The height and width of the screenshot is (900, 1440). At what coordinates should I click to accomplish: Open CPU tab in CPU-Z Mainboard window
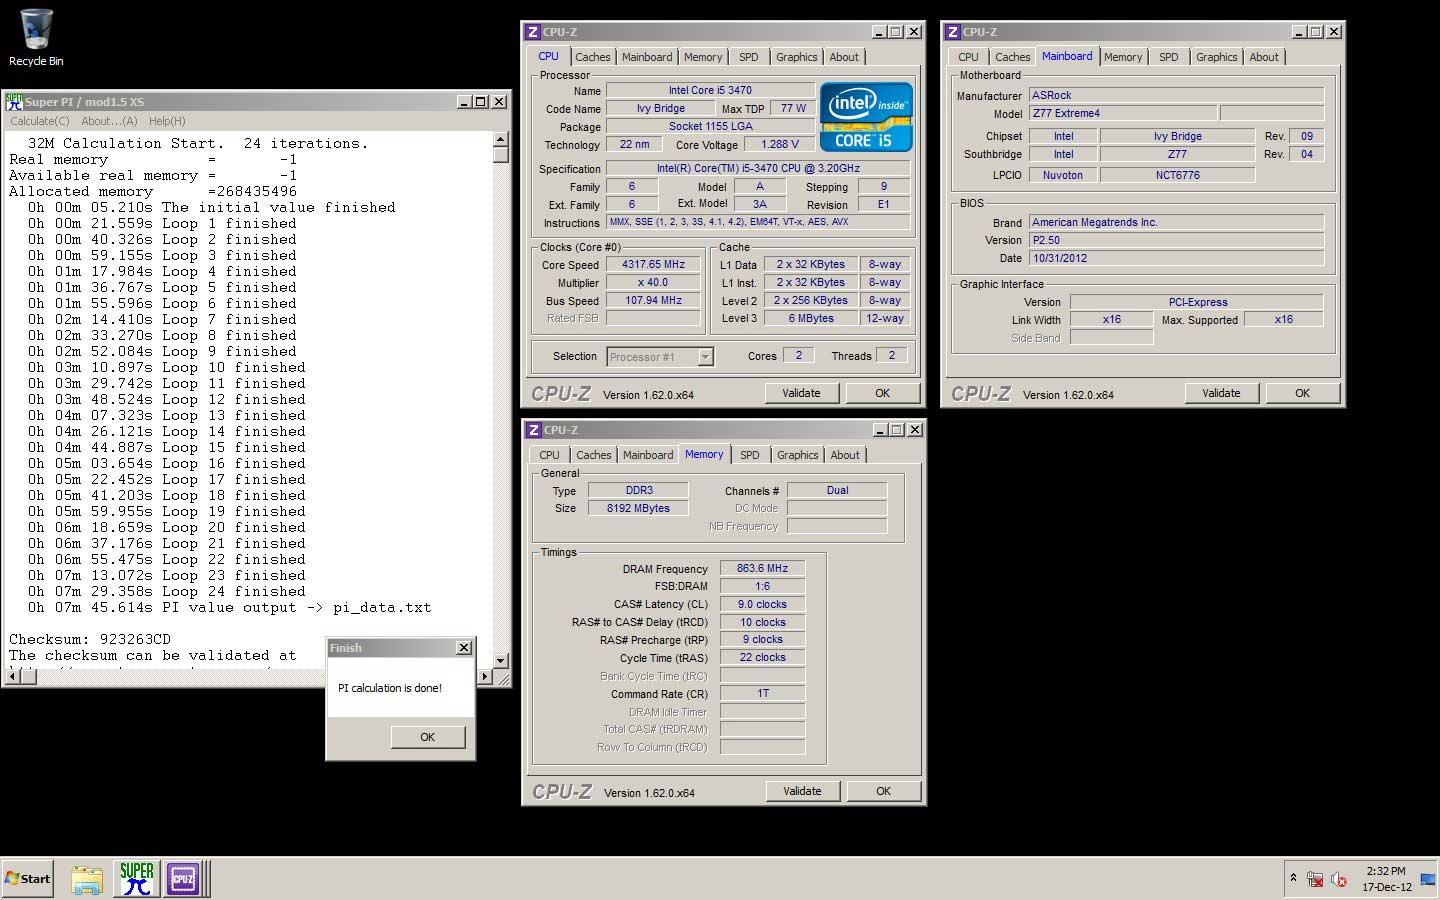pyautogui.click(x=968, y=57)
